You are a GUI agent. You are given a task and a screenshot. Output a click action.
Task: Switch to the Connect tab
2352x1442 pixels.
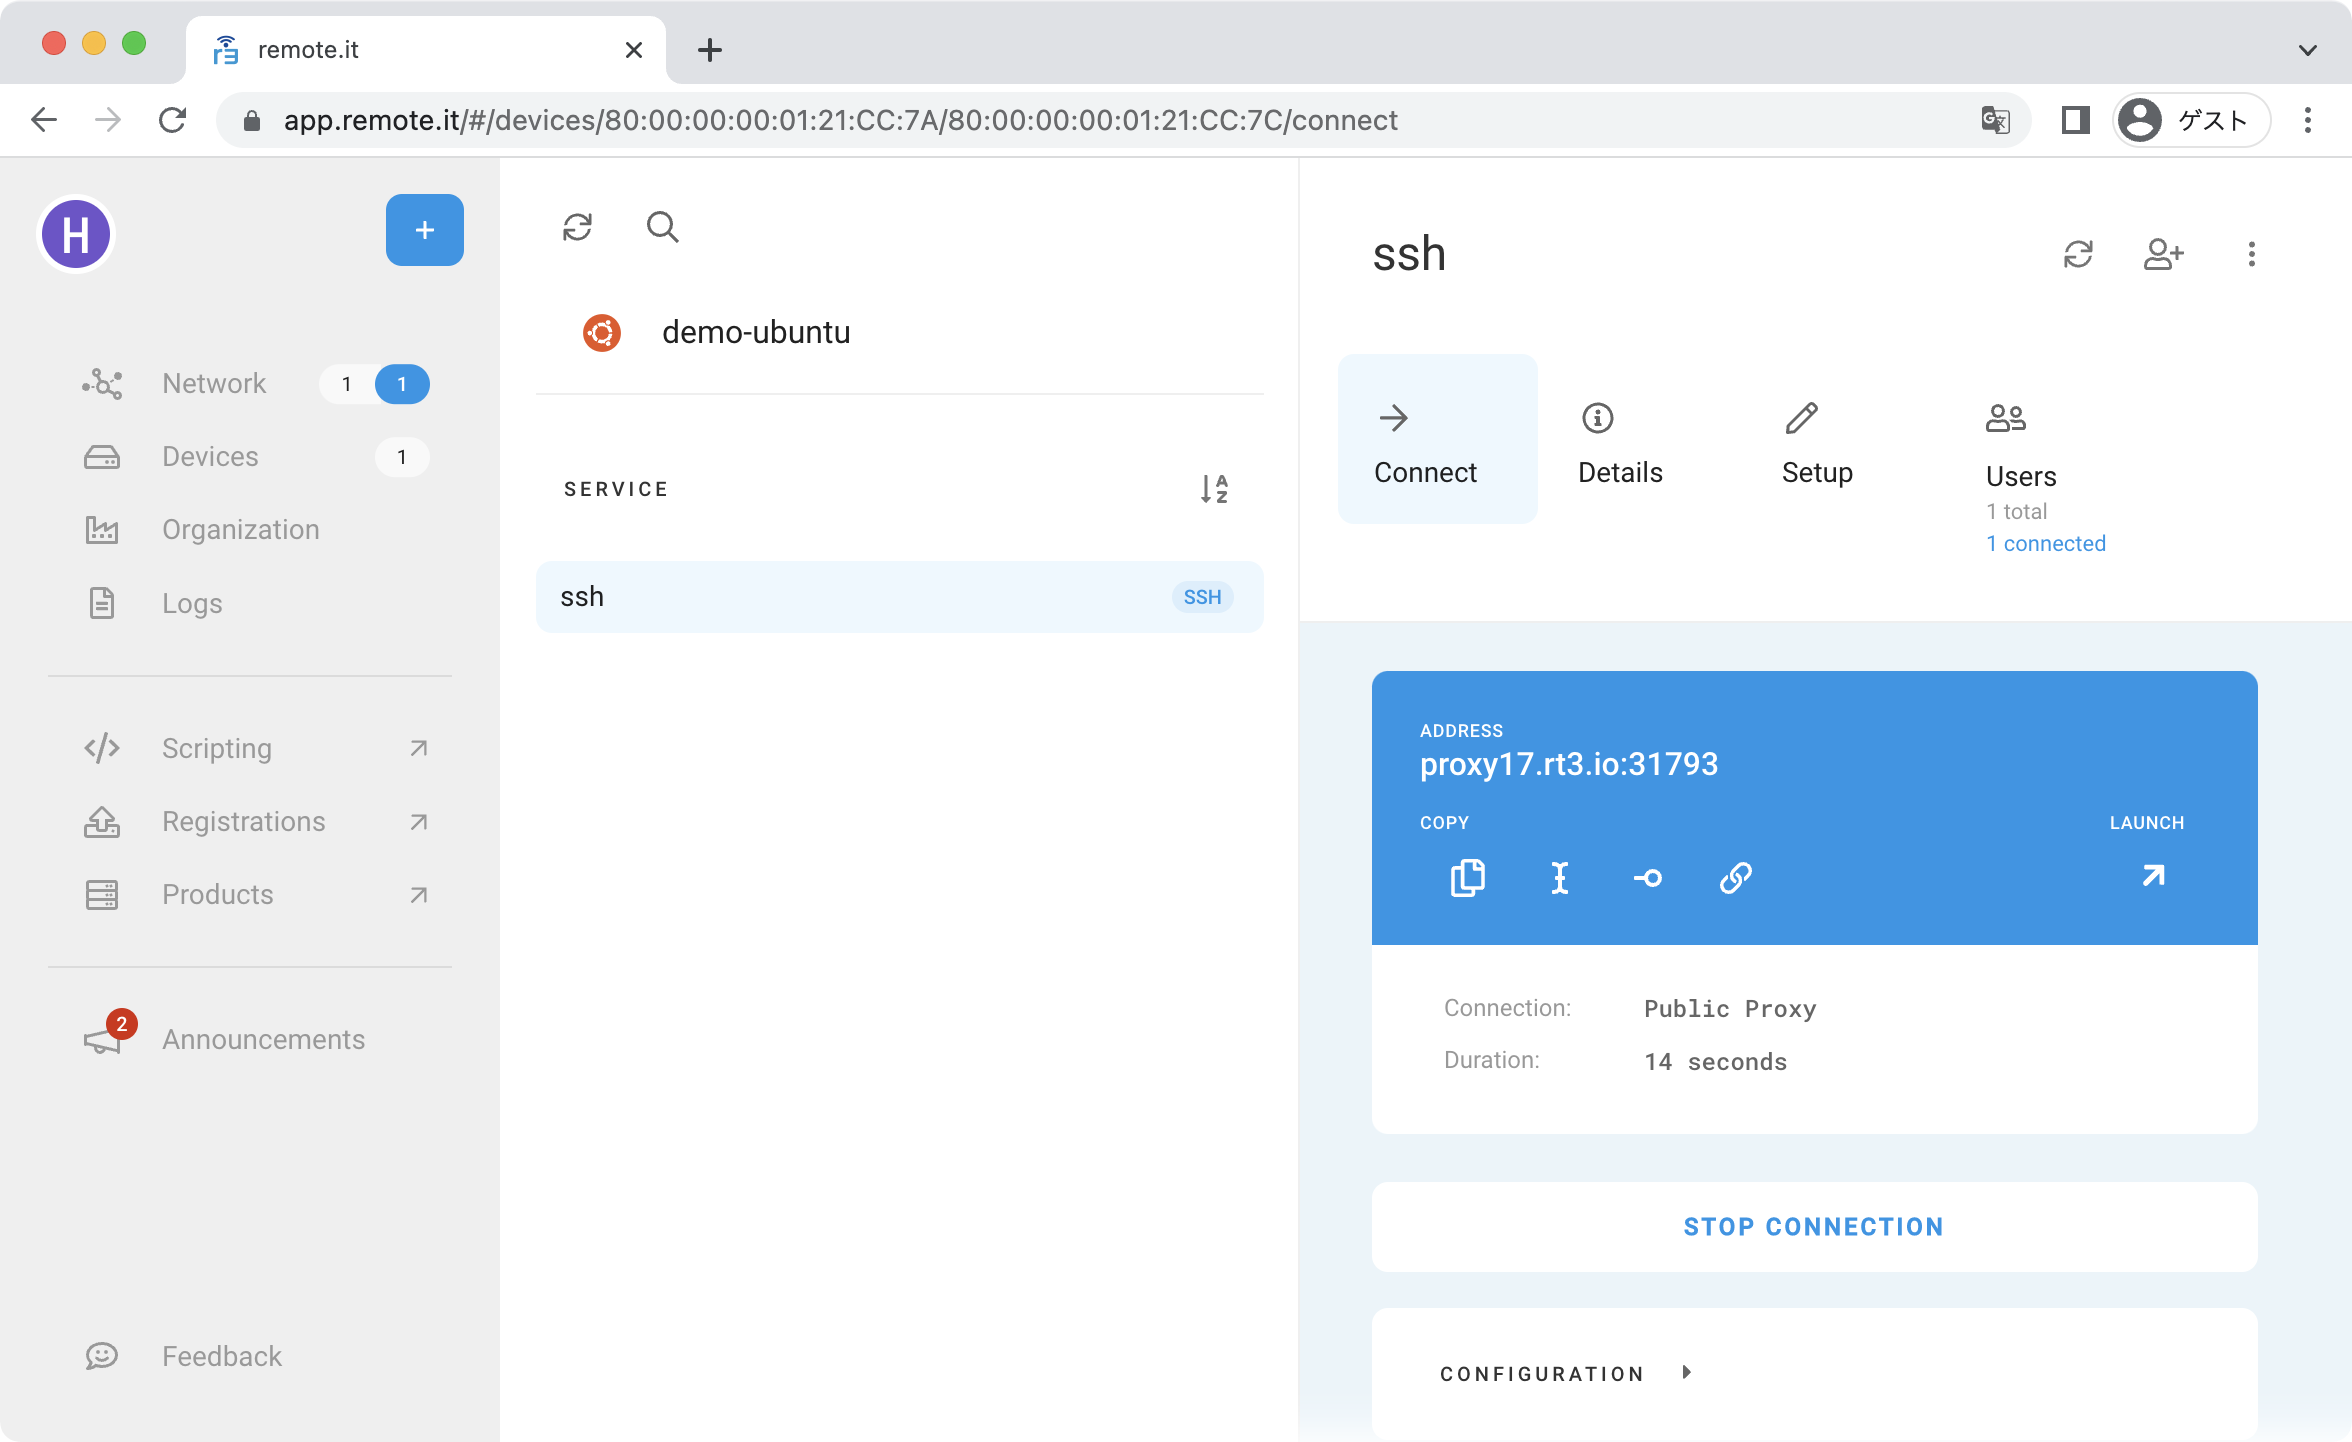pyautogui.click(x=1438, y=438)
